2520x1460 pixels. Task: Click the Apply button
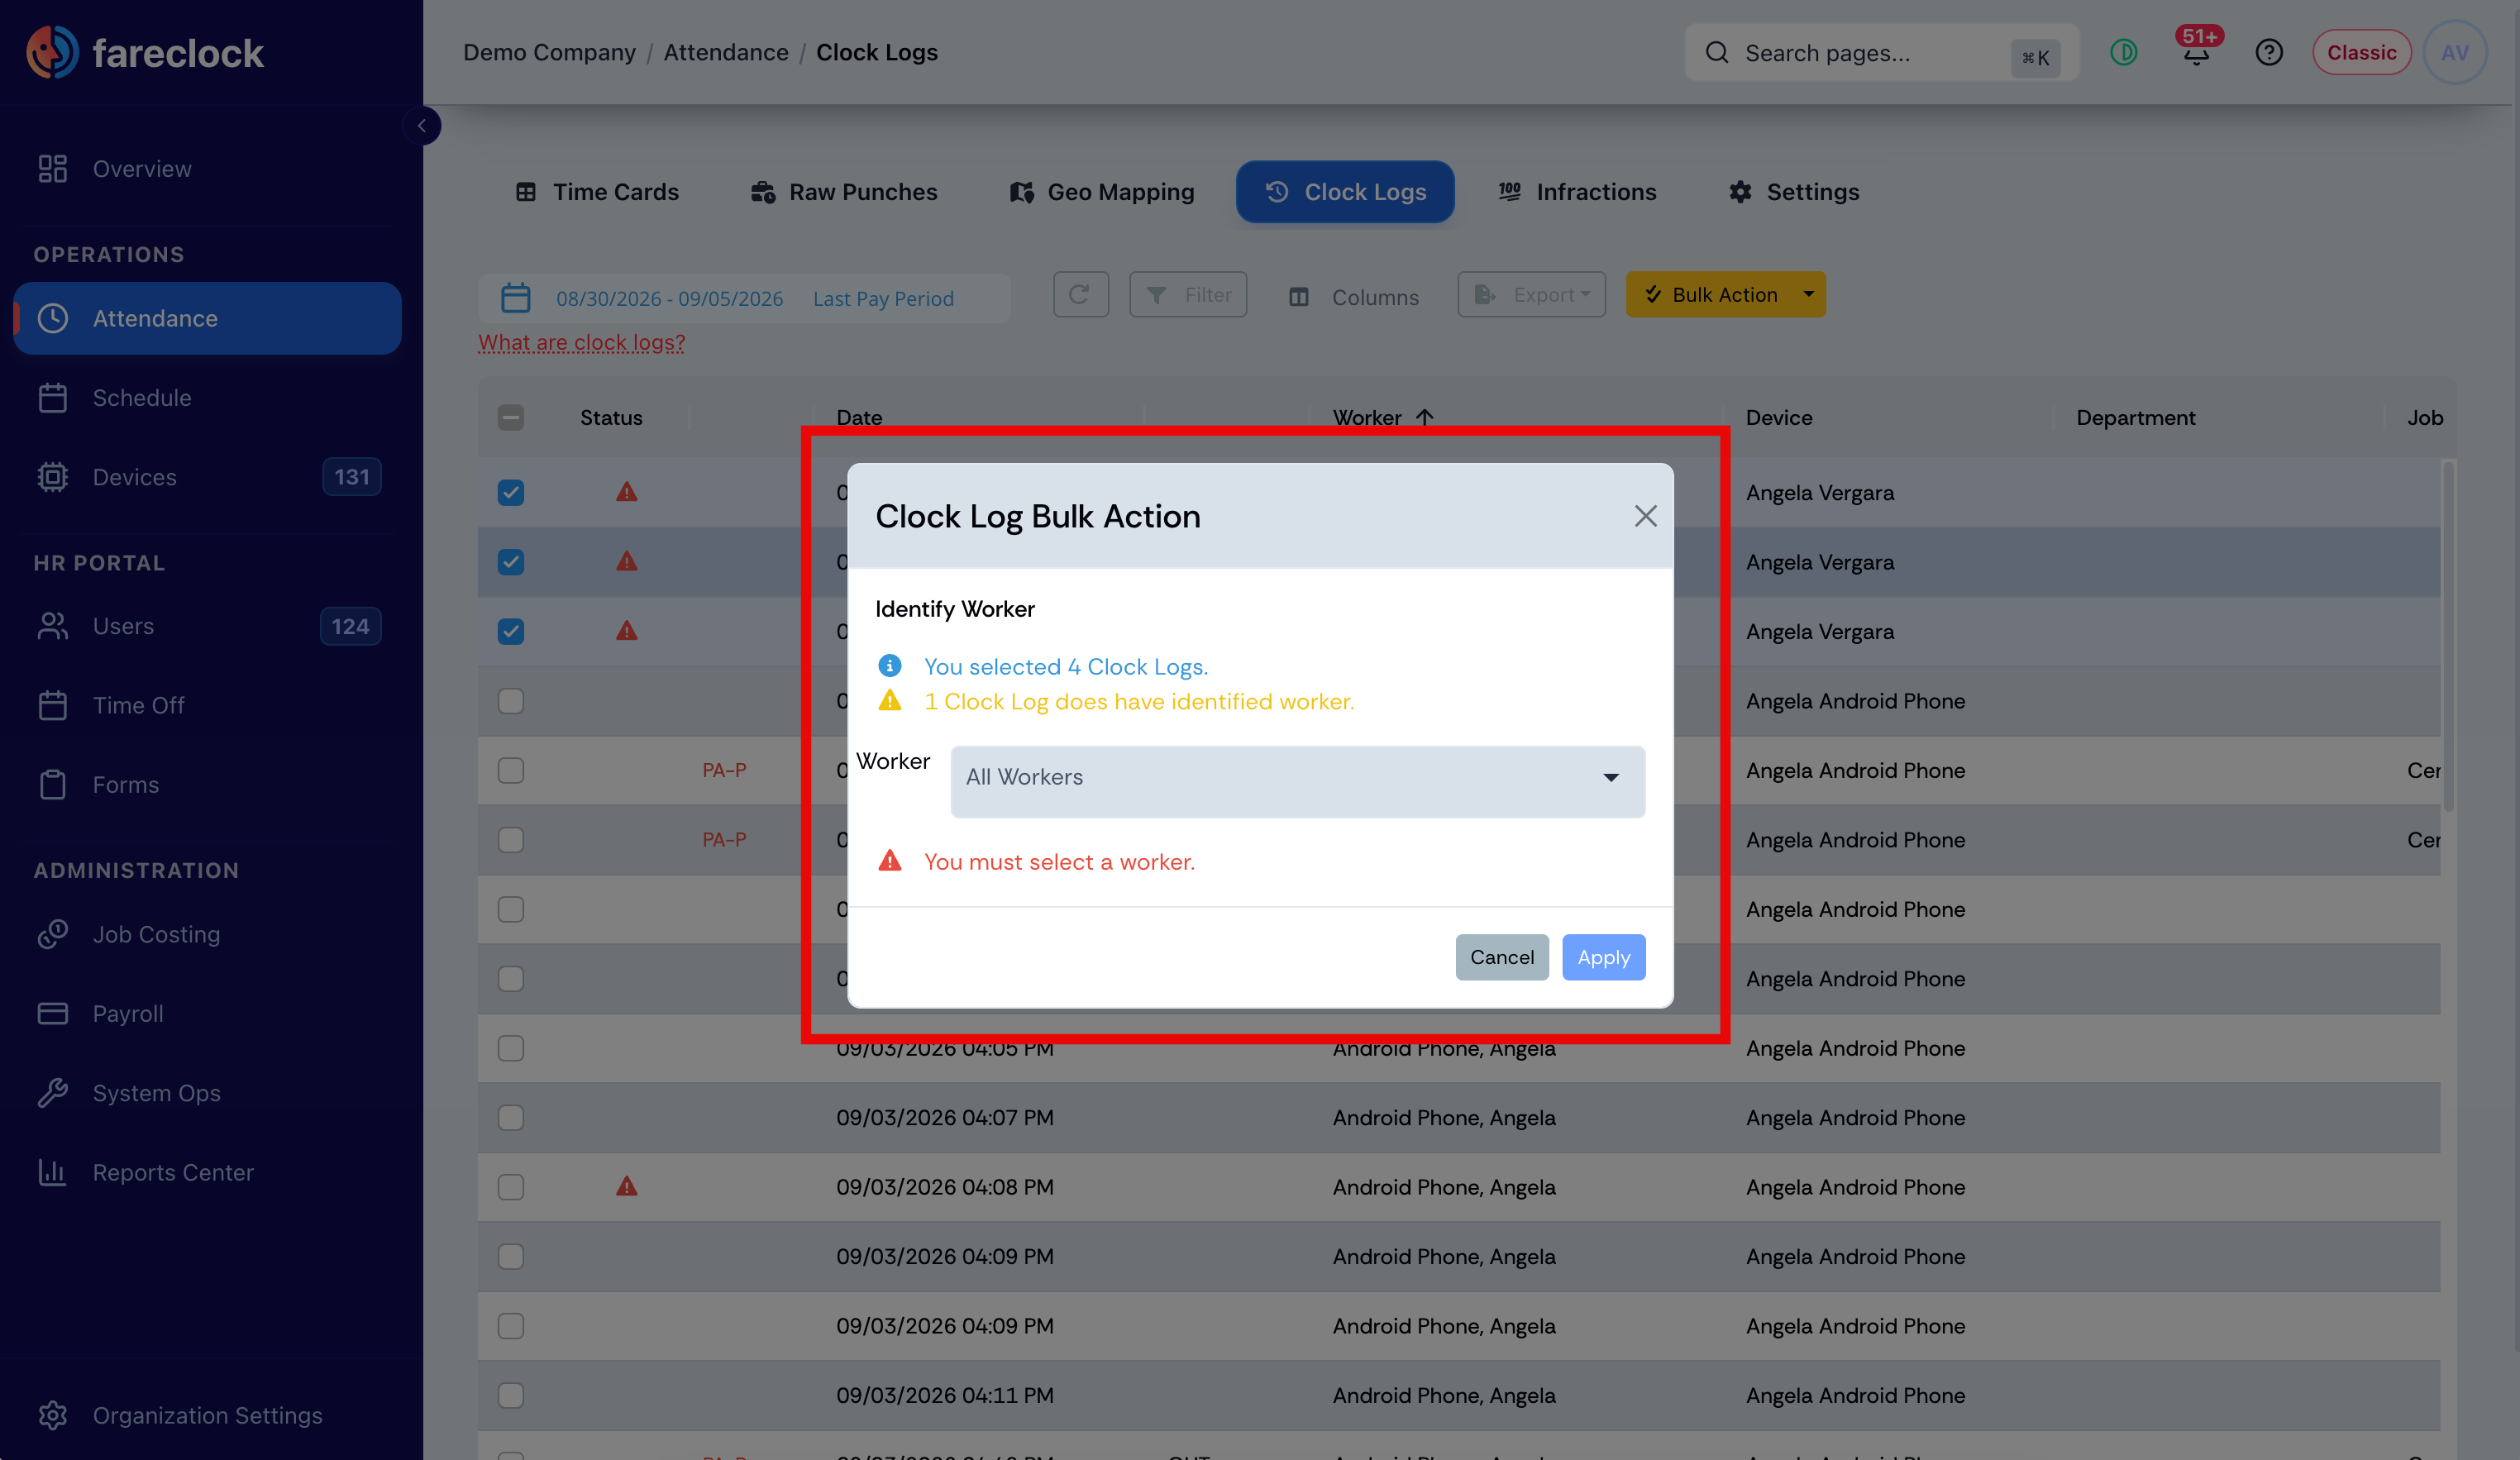1603,957
